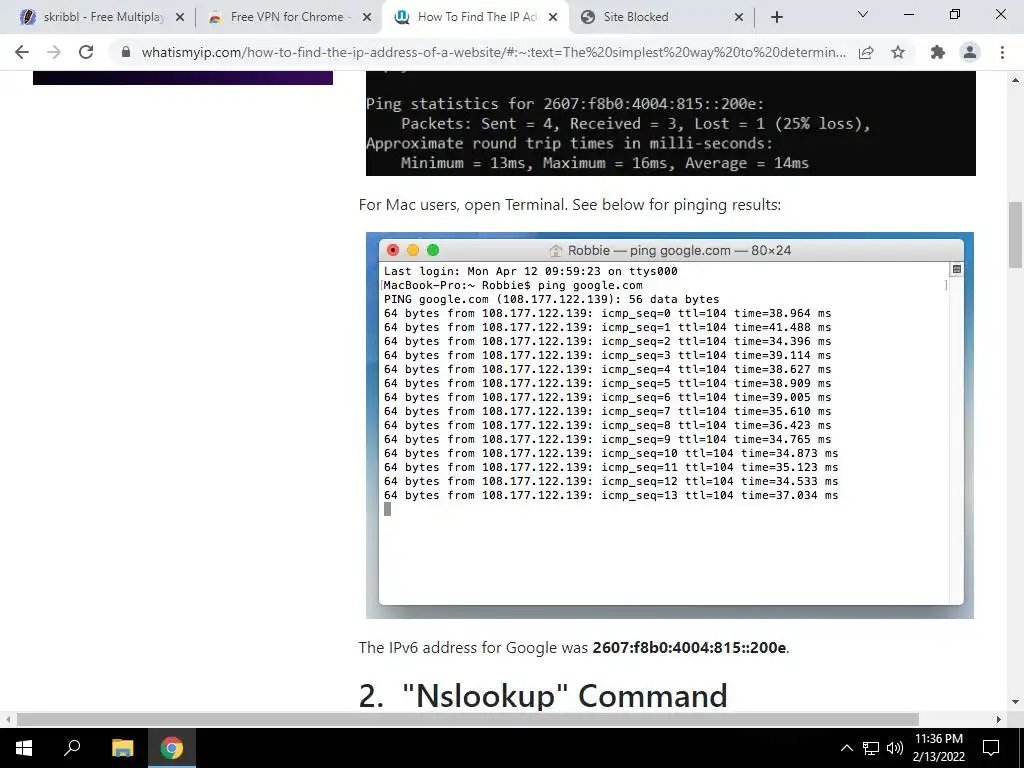This screenshot has height=768, width=1024.
Task: Click the Windows ping statistics image
Action: pyautogui.click(x=671, y=123)
